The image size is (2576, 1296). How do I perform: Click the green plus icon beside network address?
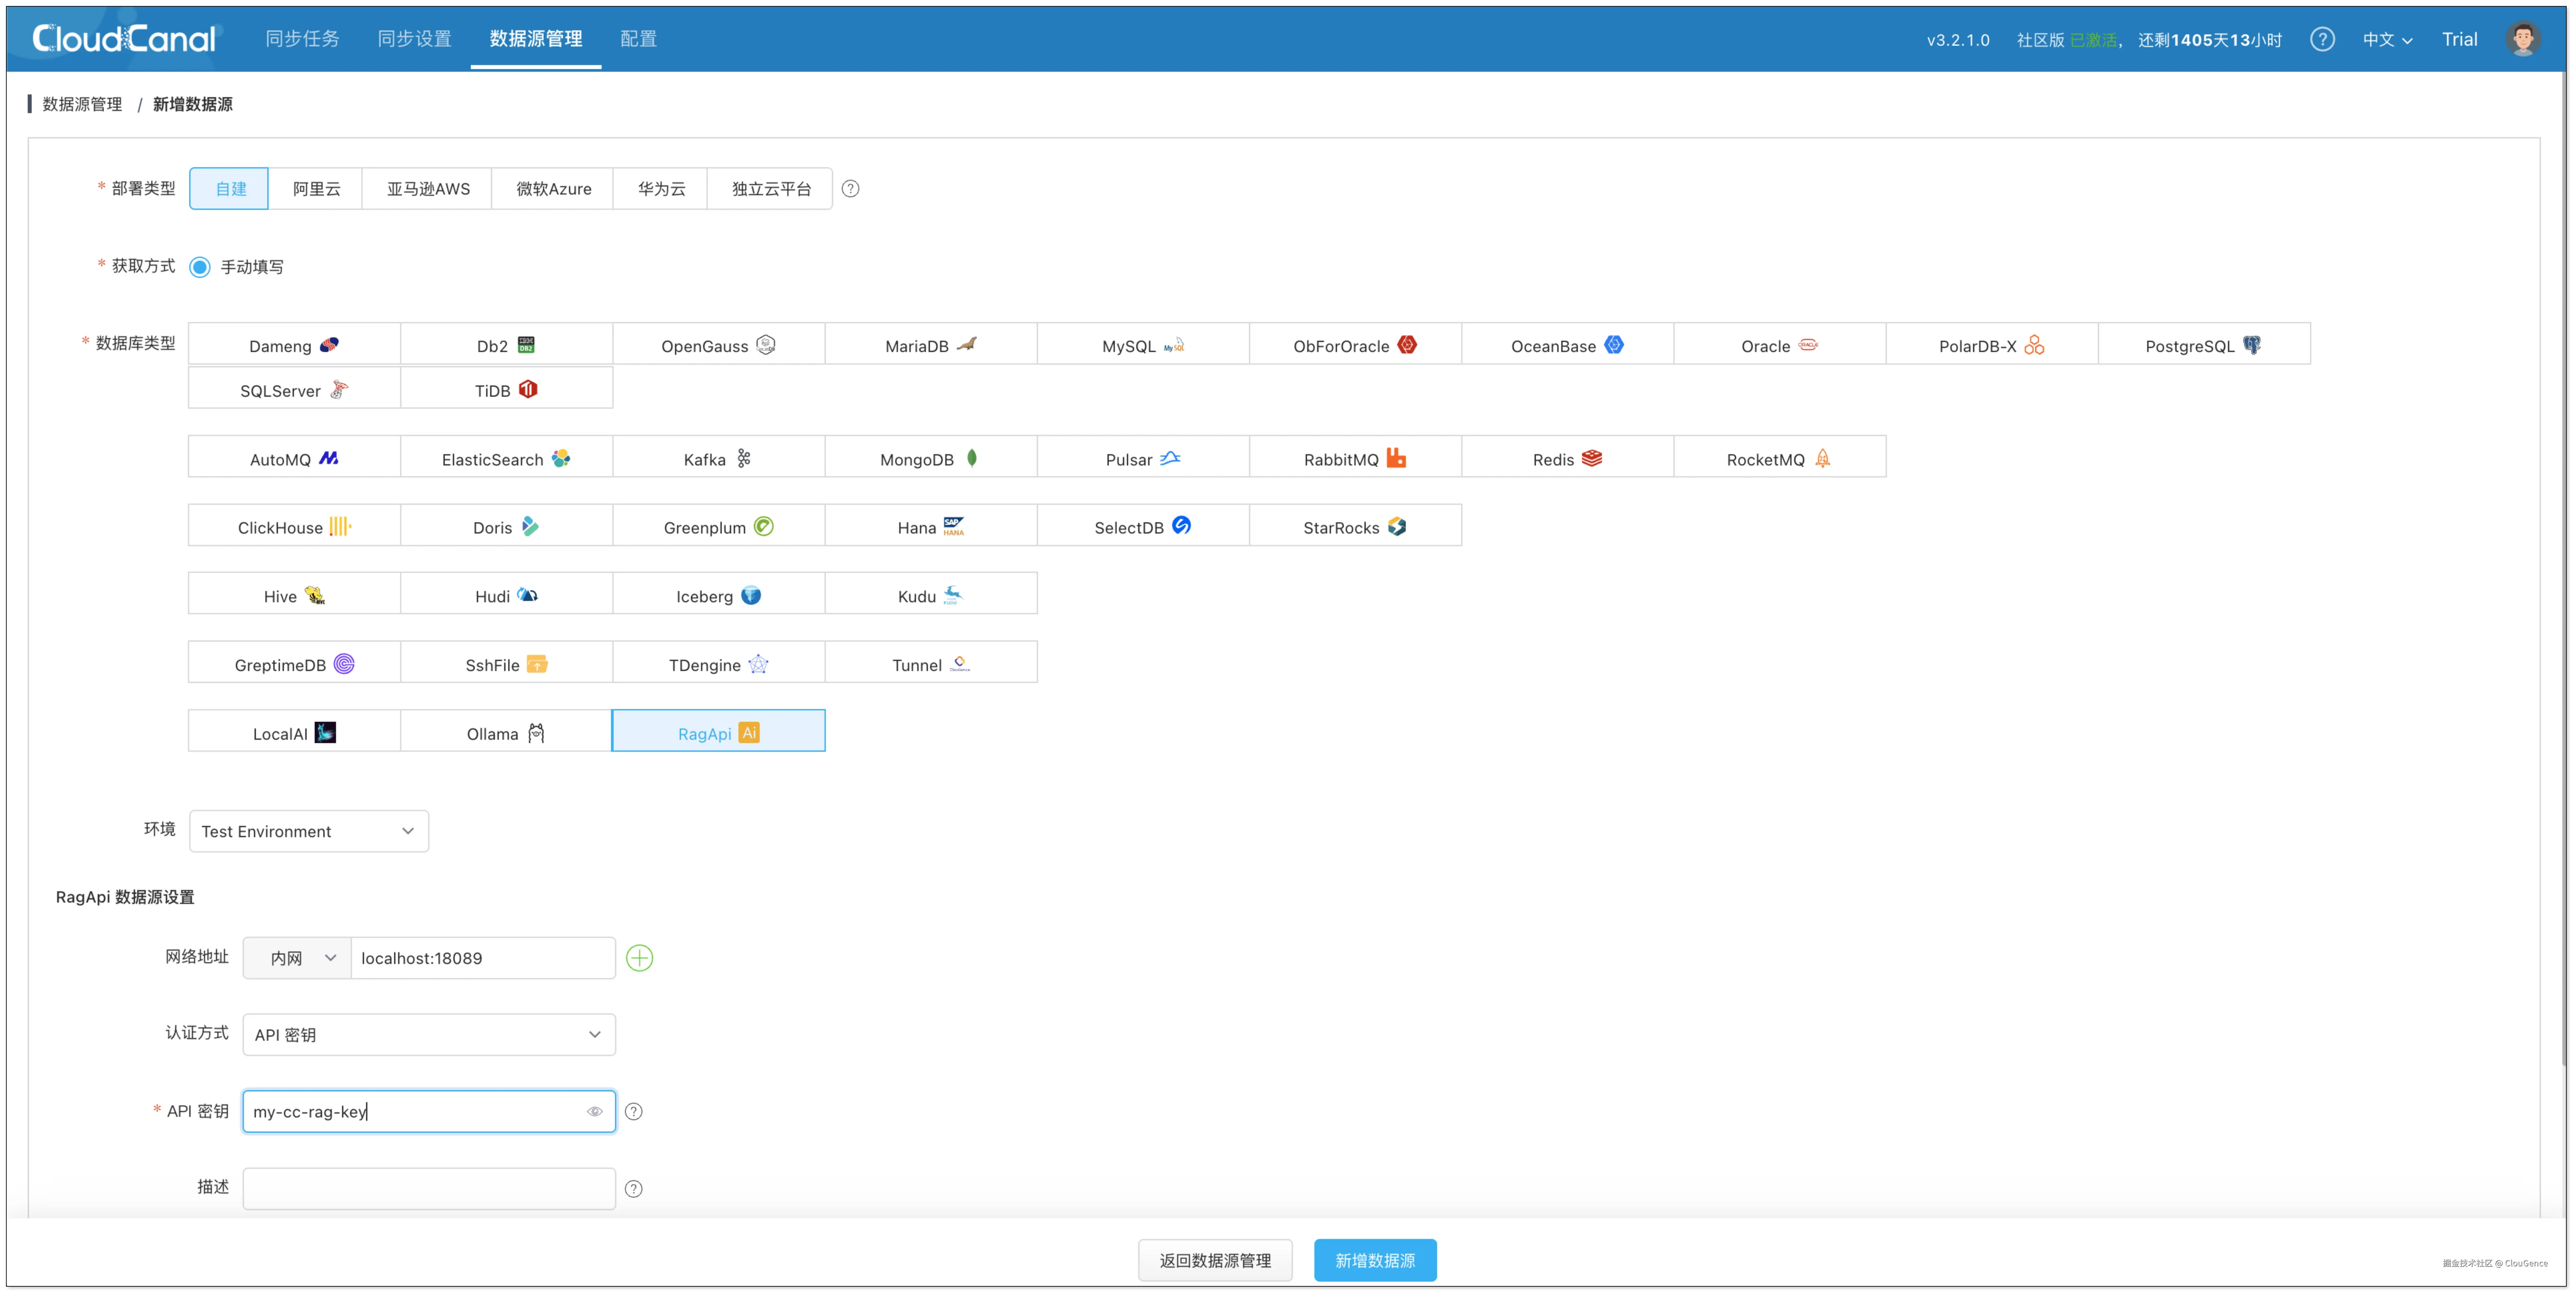639,958
